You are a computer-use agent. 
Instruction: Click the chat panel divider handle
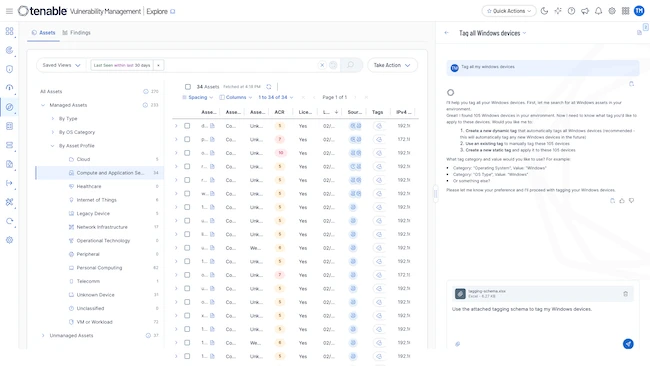point(435,194)
